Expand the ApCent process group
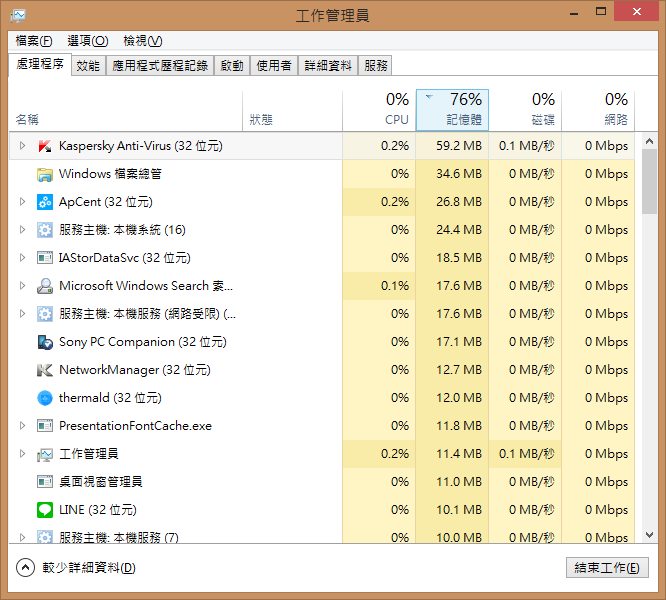 pyautogui.click(x=23, y=202)
